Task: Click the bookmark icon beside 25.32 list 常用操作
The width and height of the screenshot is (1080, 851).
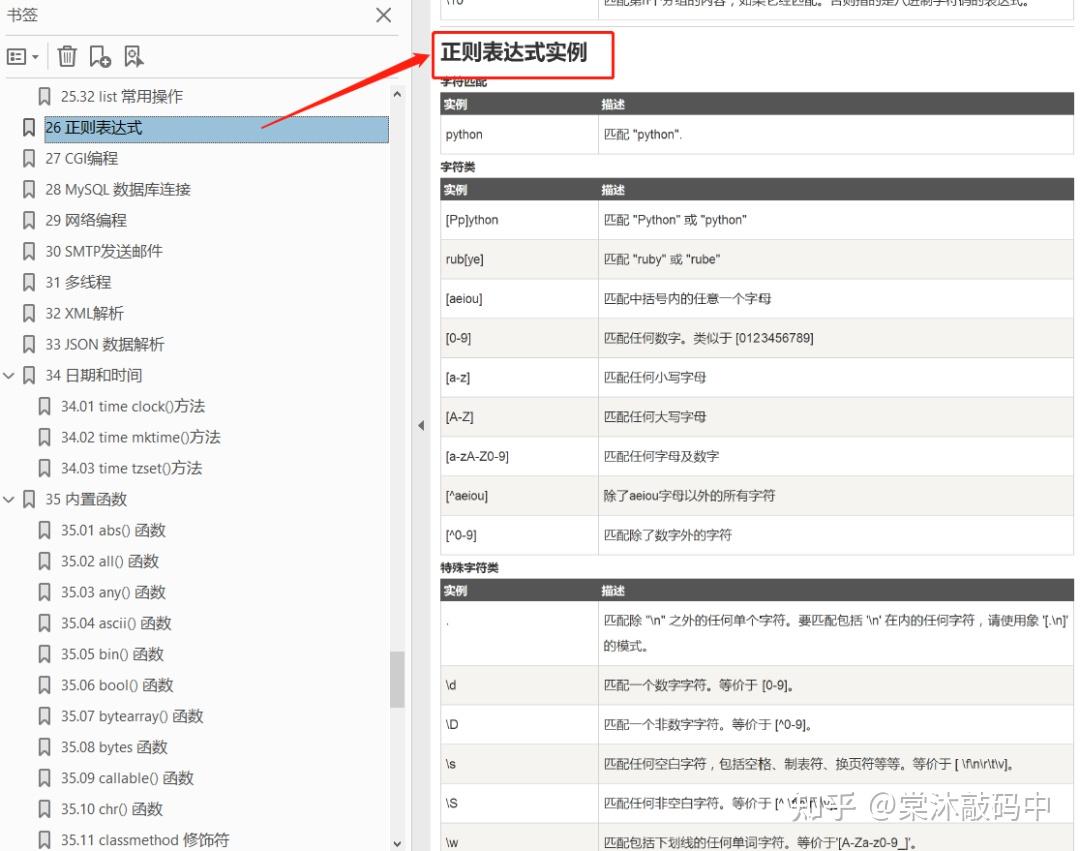Action: 44,96
